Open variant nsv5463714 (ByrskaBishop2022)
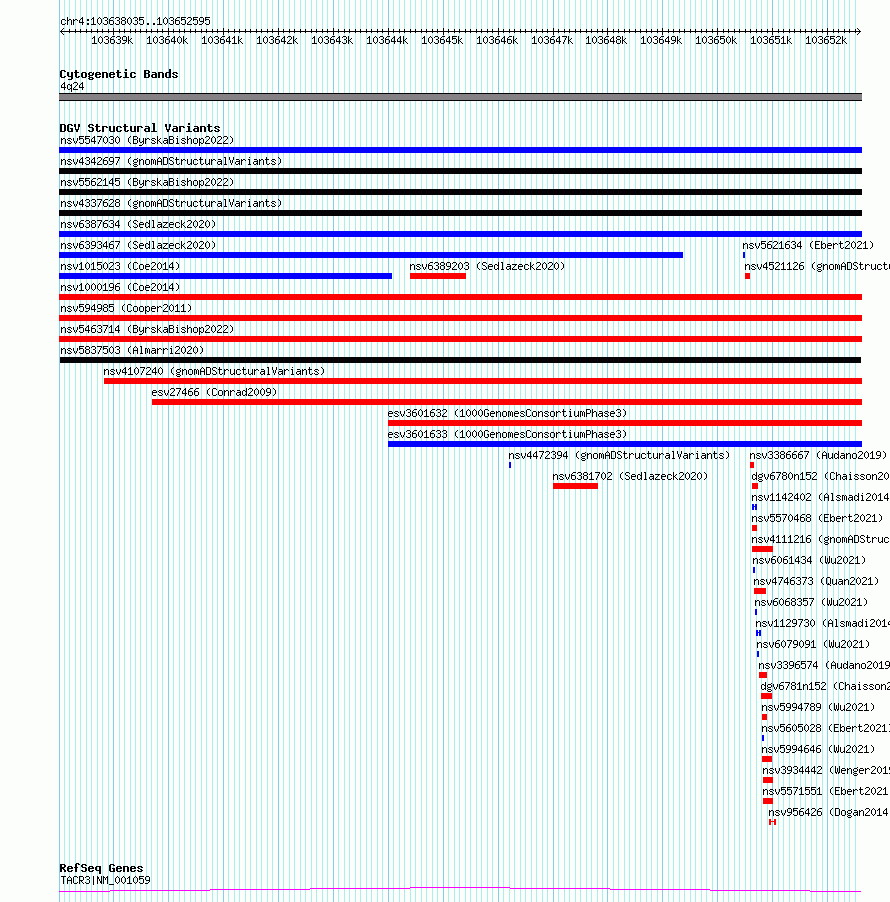890x902 pixels. pos(147,329)
